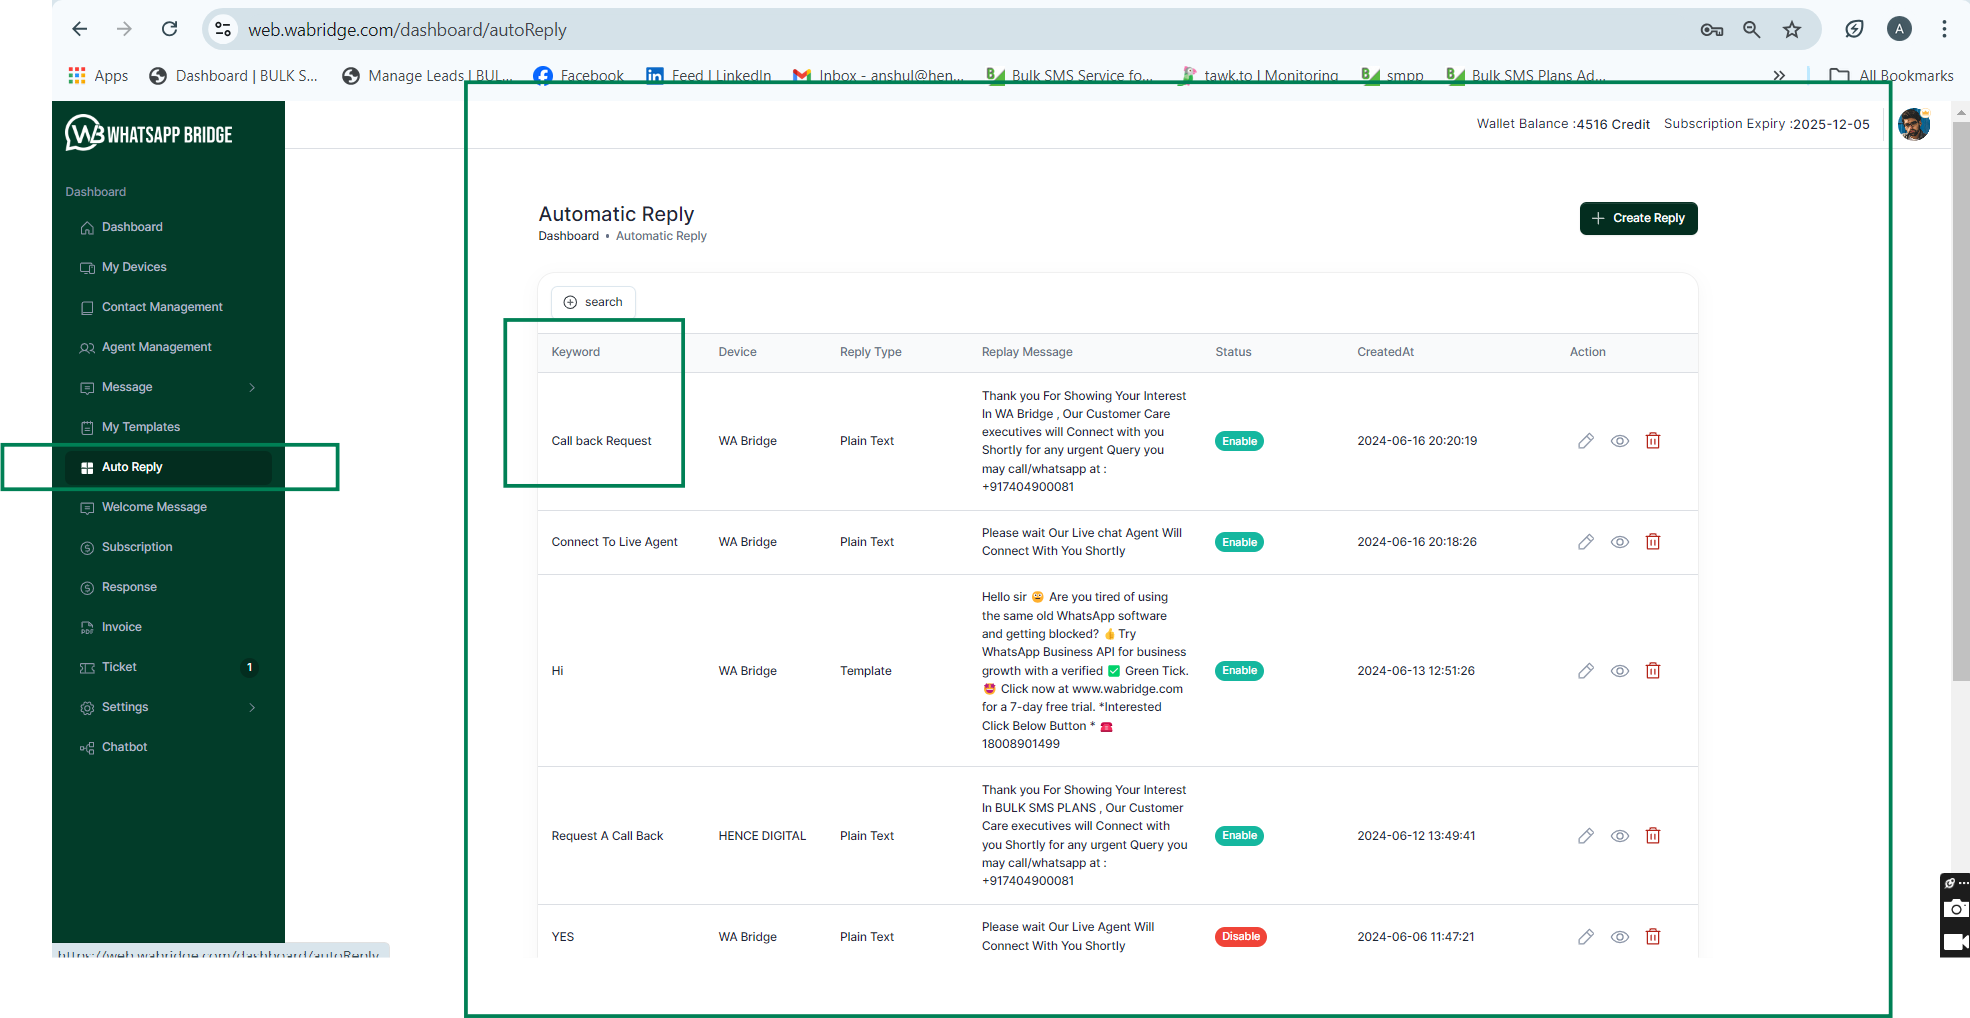
Task: Open Subscription page
Action: pyautogui.click(x=137, y=547)
